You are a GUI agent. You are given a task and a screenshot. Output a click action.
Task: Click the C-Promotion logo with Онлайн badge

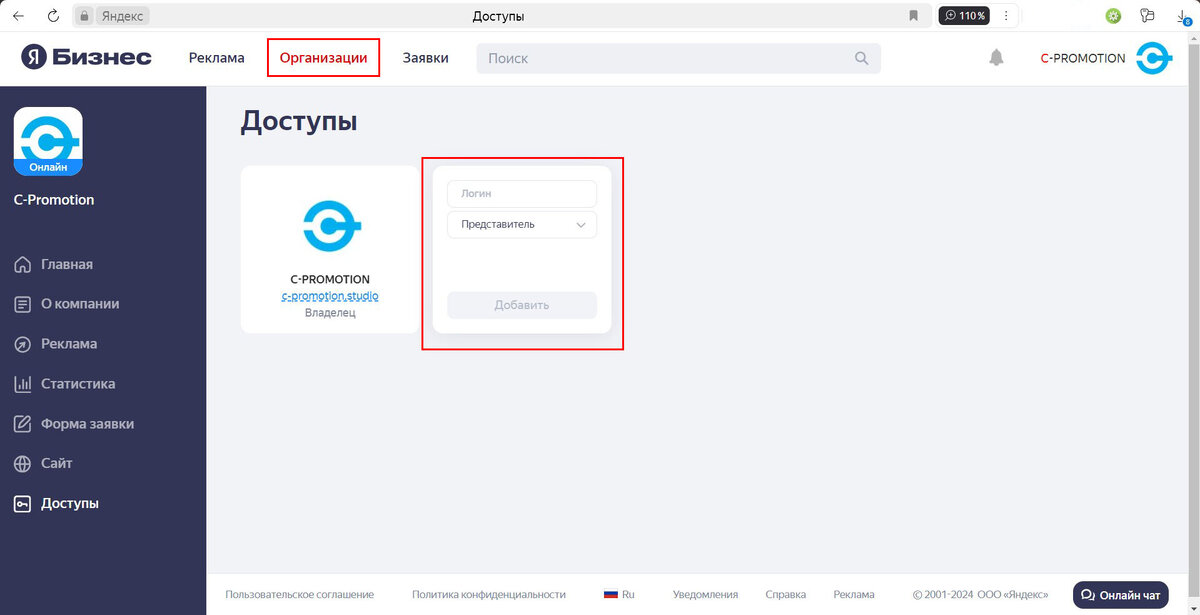47,140
